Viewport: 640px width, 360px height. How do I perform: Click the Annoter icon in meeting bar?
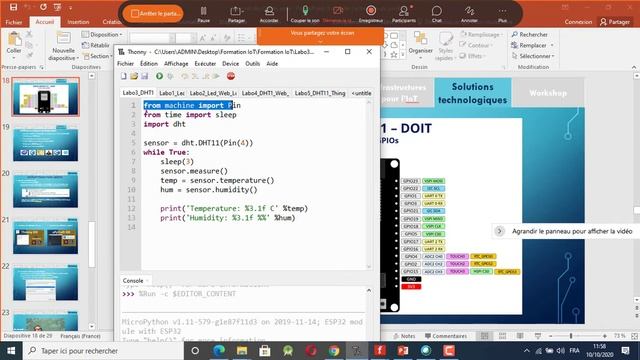(469, 14)
